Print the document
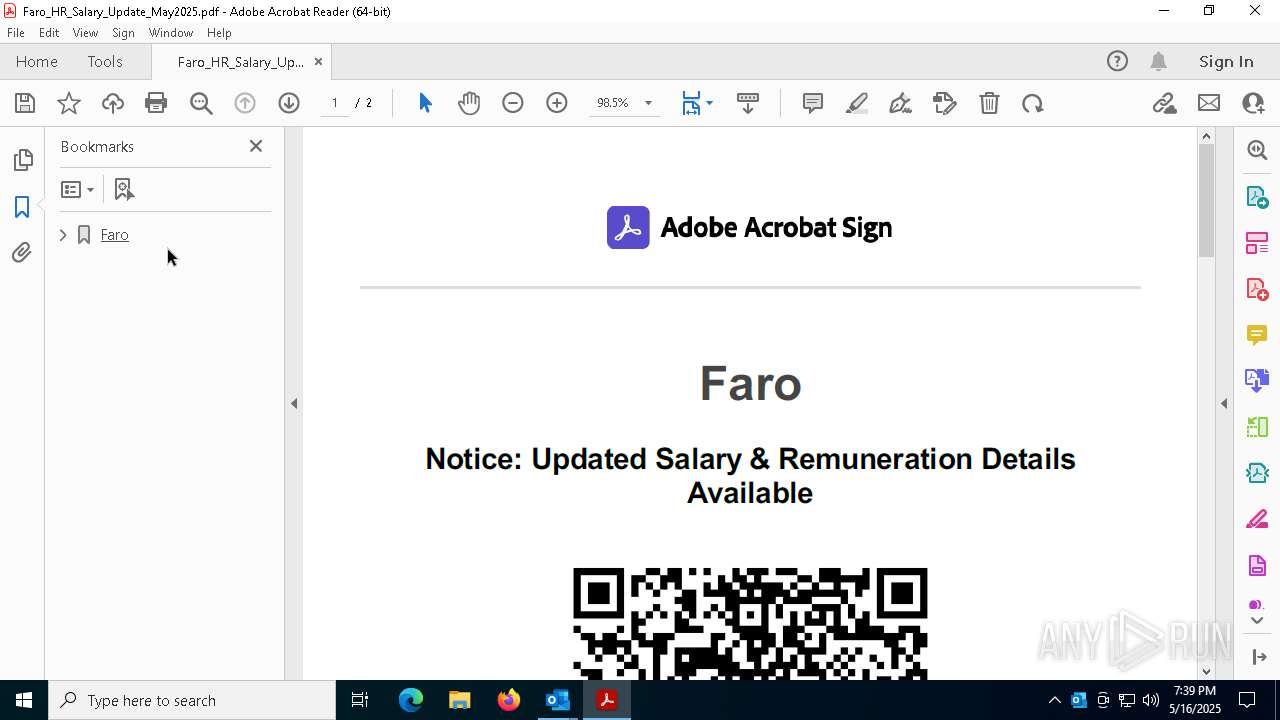Screen dimensions: 1280x720 pos(156,103)
